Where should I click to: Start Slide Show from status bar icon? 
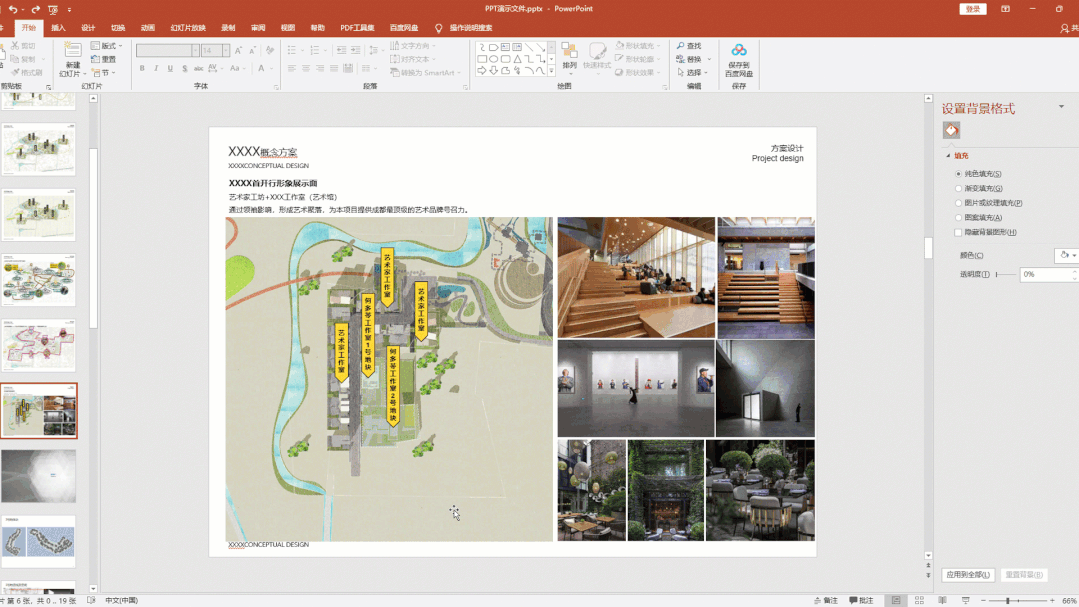965,601
